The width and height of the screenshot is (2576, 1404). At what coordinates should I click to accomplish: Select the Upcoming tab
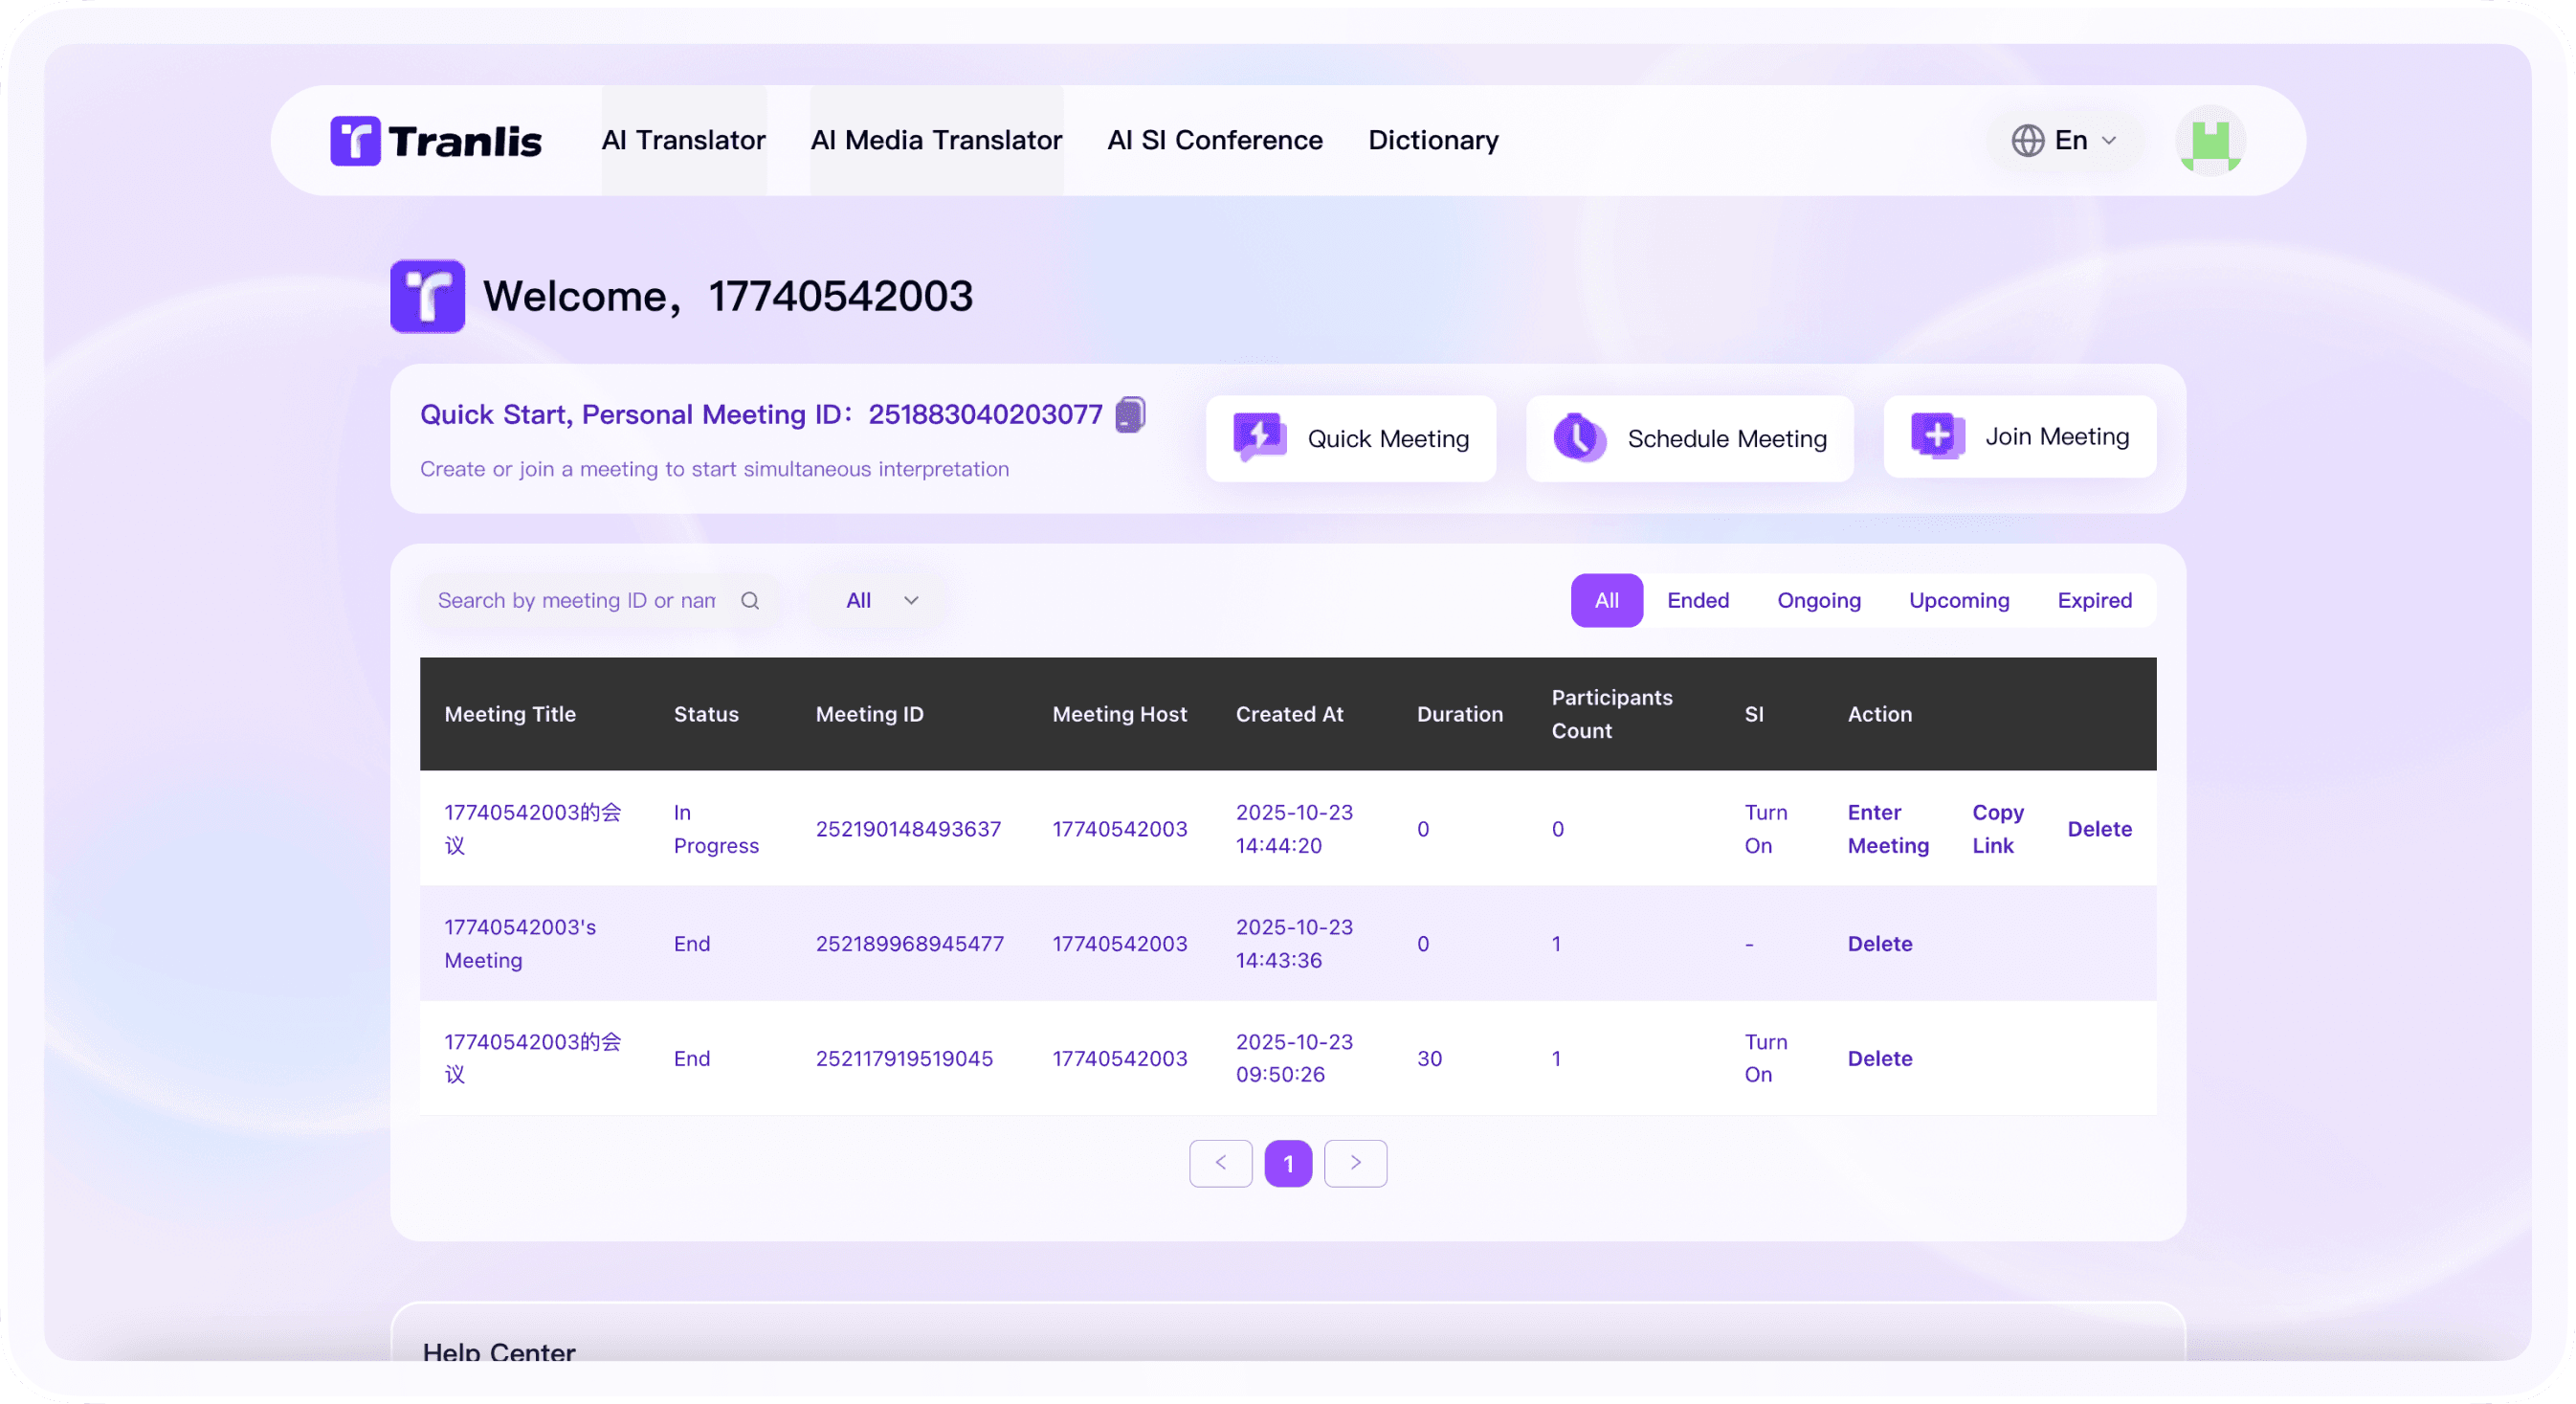coord(1958,600)
